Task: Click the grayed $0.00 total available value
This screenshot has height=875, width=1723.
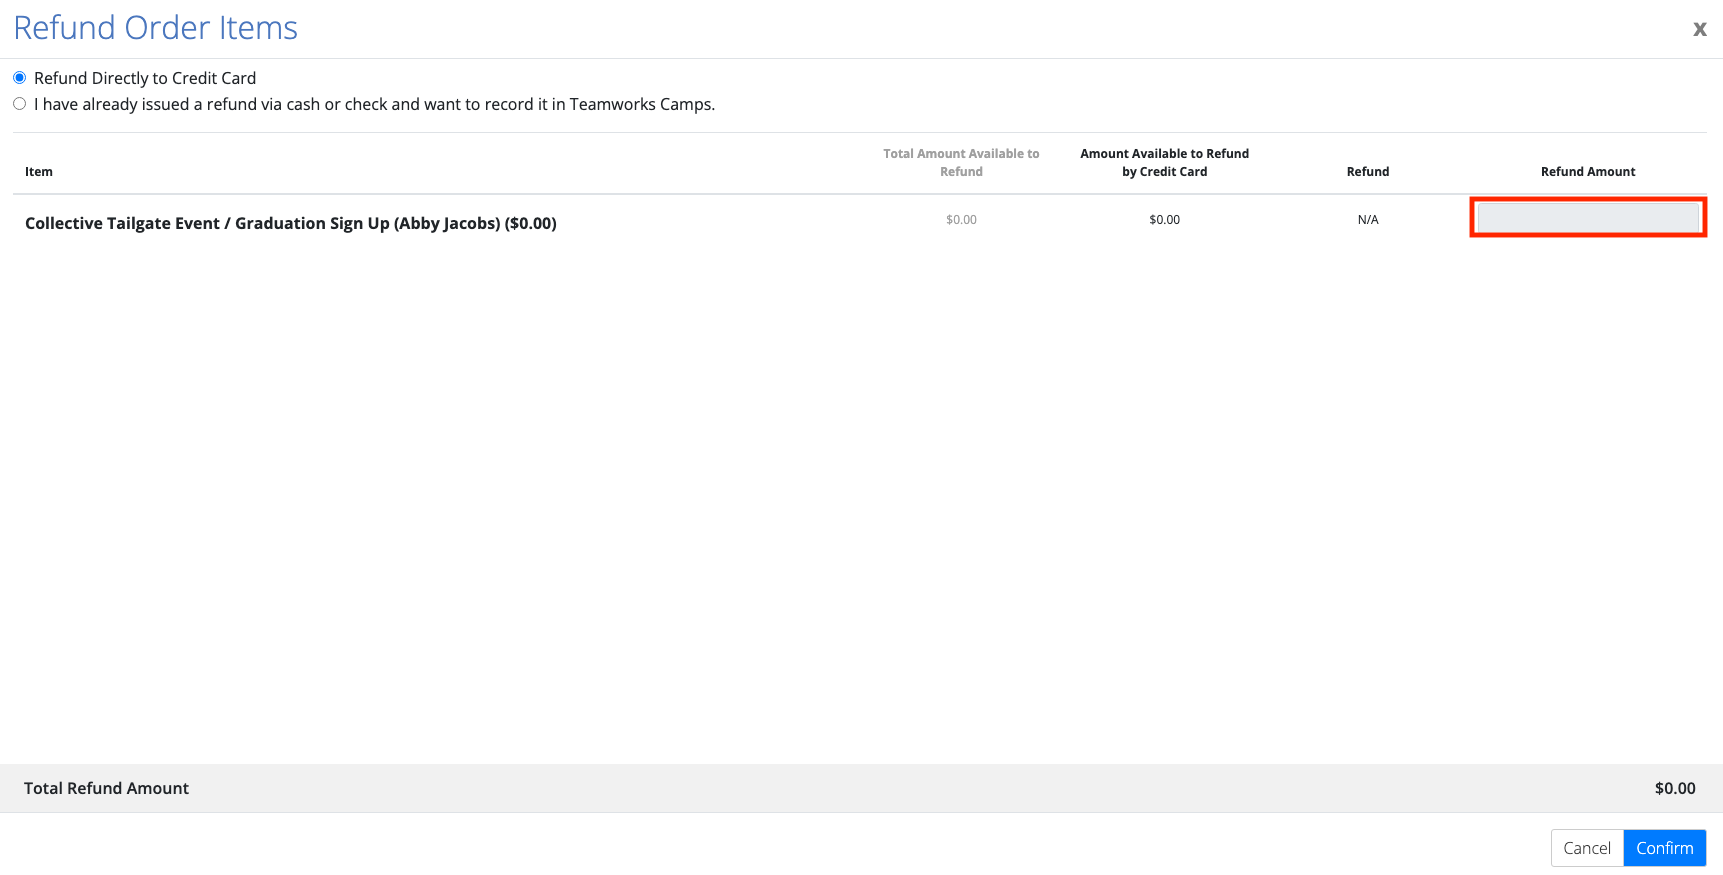Action: [961, 220]
